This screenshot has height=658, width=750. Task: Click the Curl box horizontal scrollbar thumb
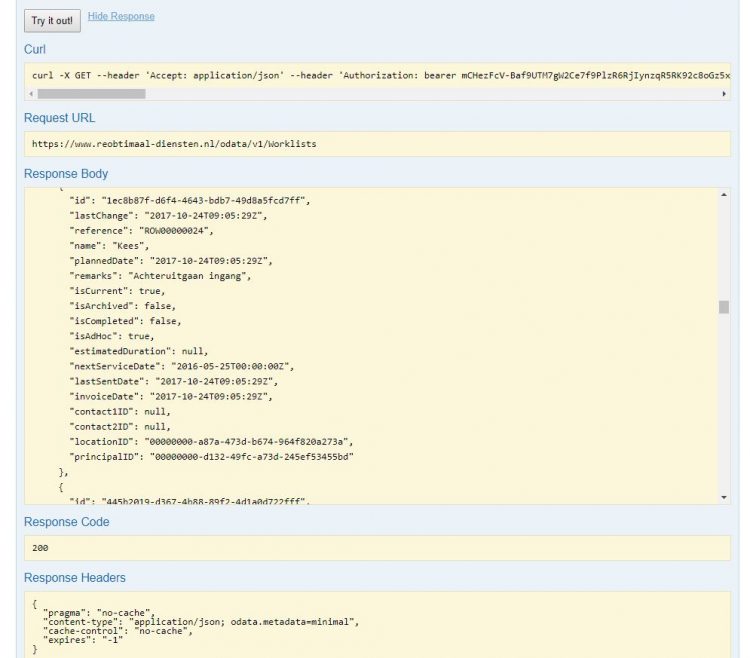pyautogui.click(x=91, y=93)
